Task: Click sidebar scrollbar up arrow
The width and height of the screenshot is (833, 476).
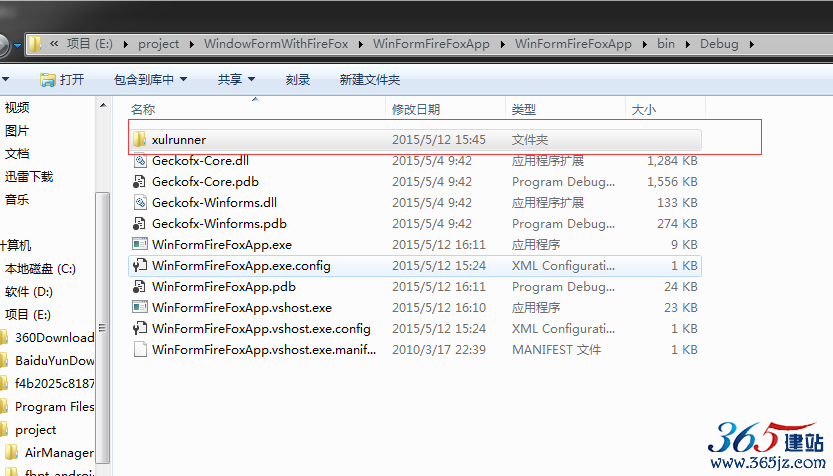Action: (103, 105)
